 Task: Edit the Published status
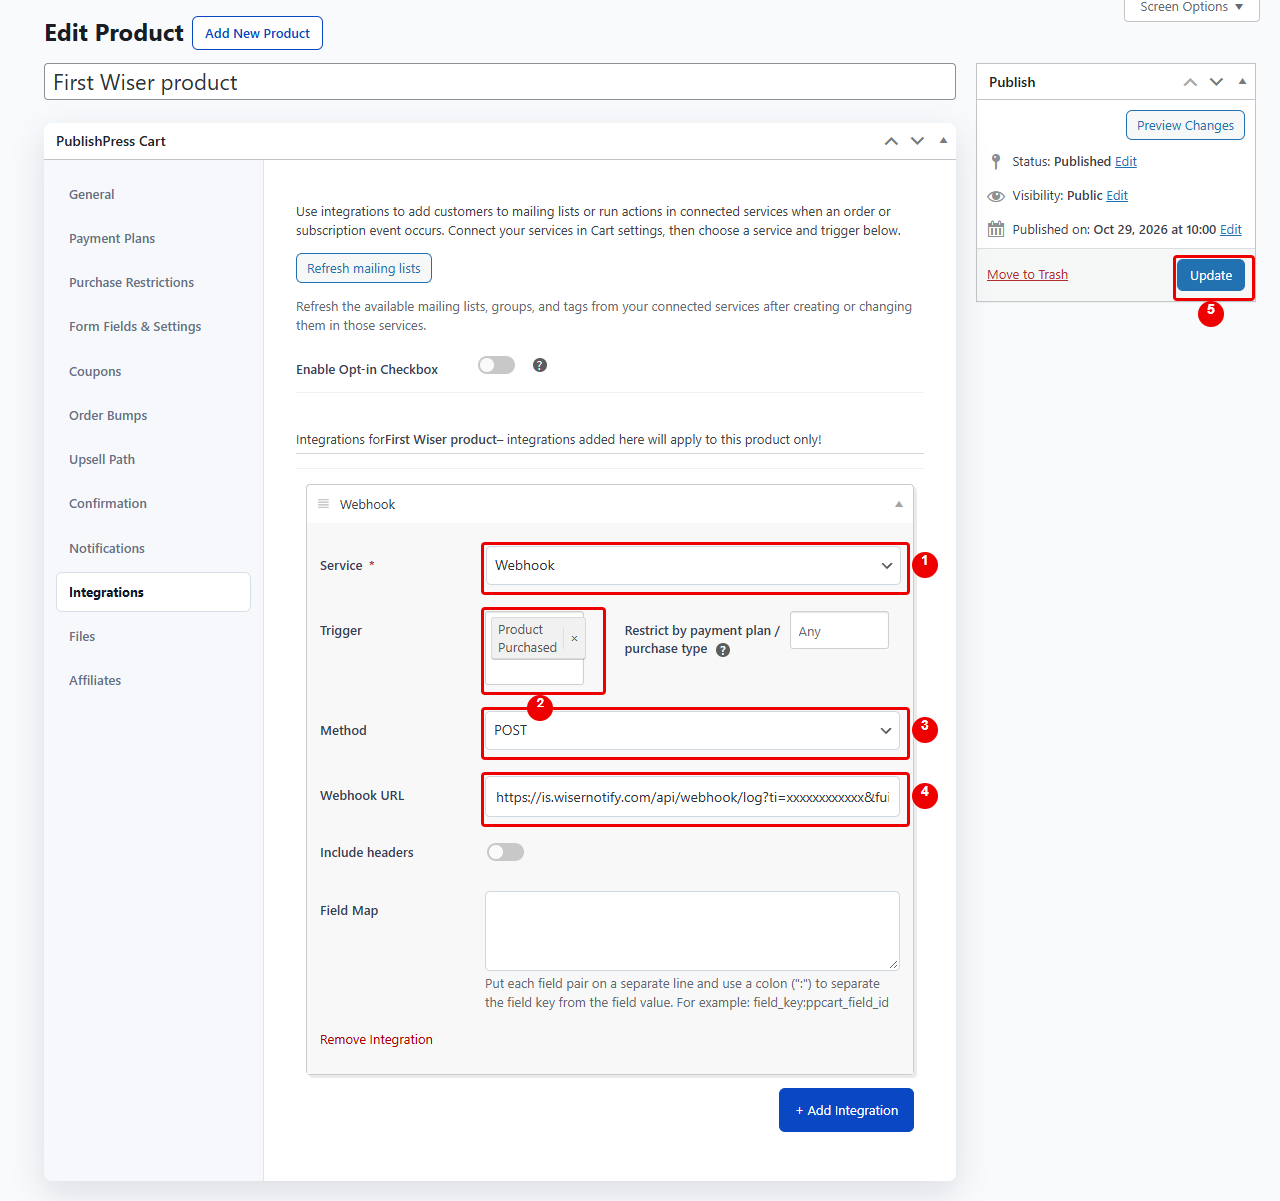click(x=1126, y=161)
